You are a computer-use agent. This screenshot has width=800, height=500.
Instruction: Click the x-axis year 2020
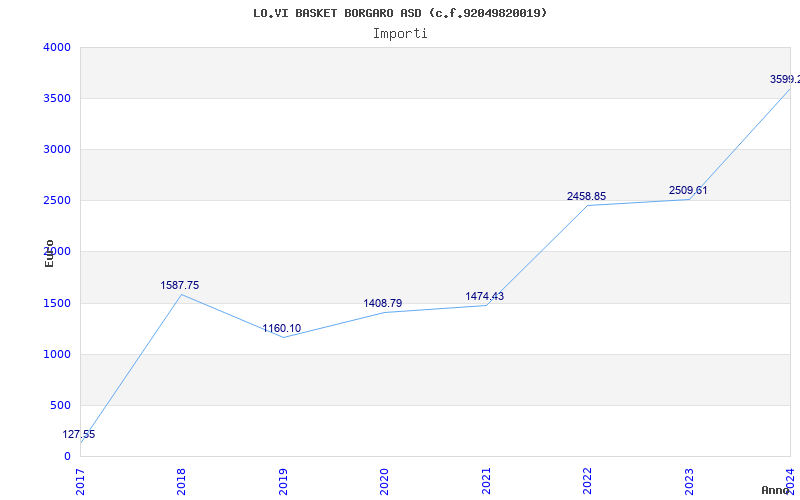[384, 481]
